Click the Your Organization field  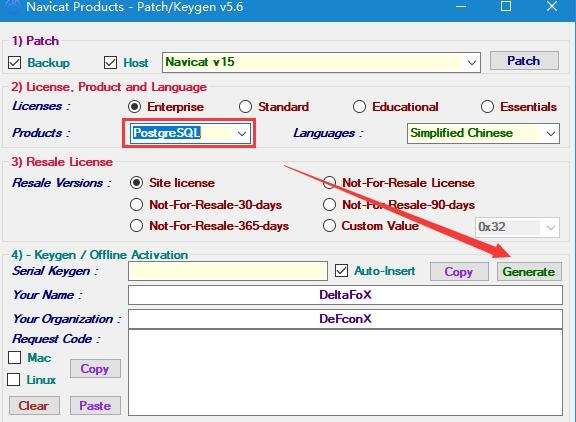point(345,319)
